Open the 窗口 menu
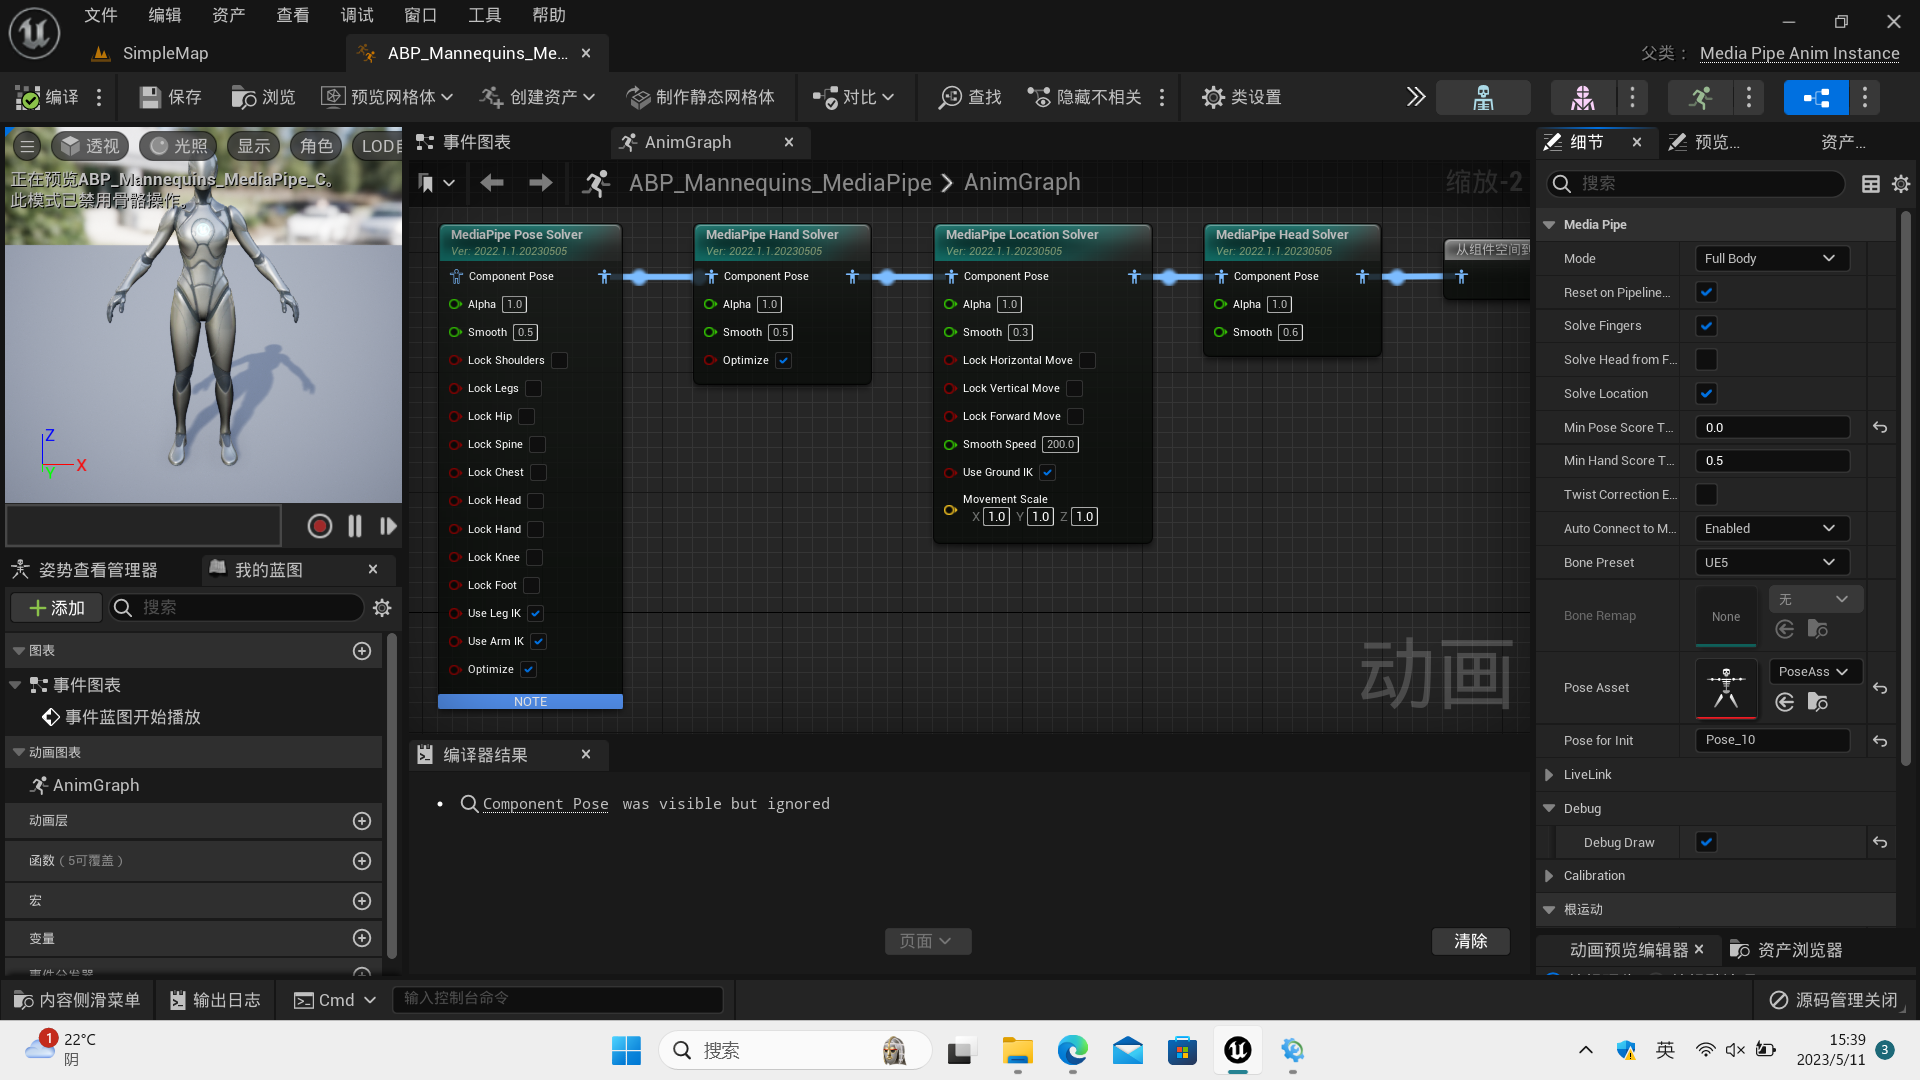Viewport: 1920px width, 1080px height. 420,15
